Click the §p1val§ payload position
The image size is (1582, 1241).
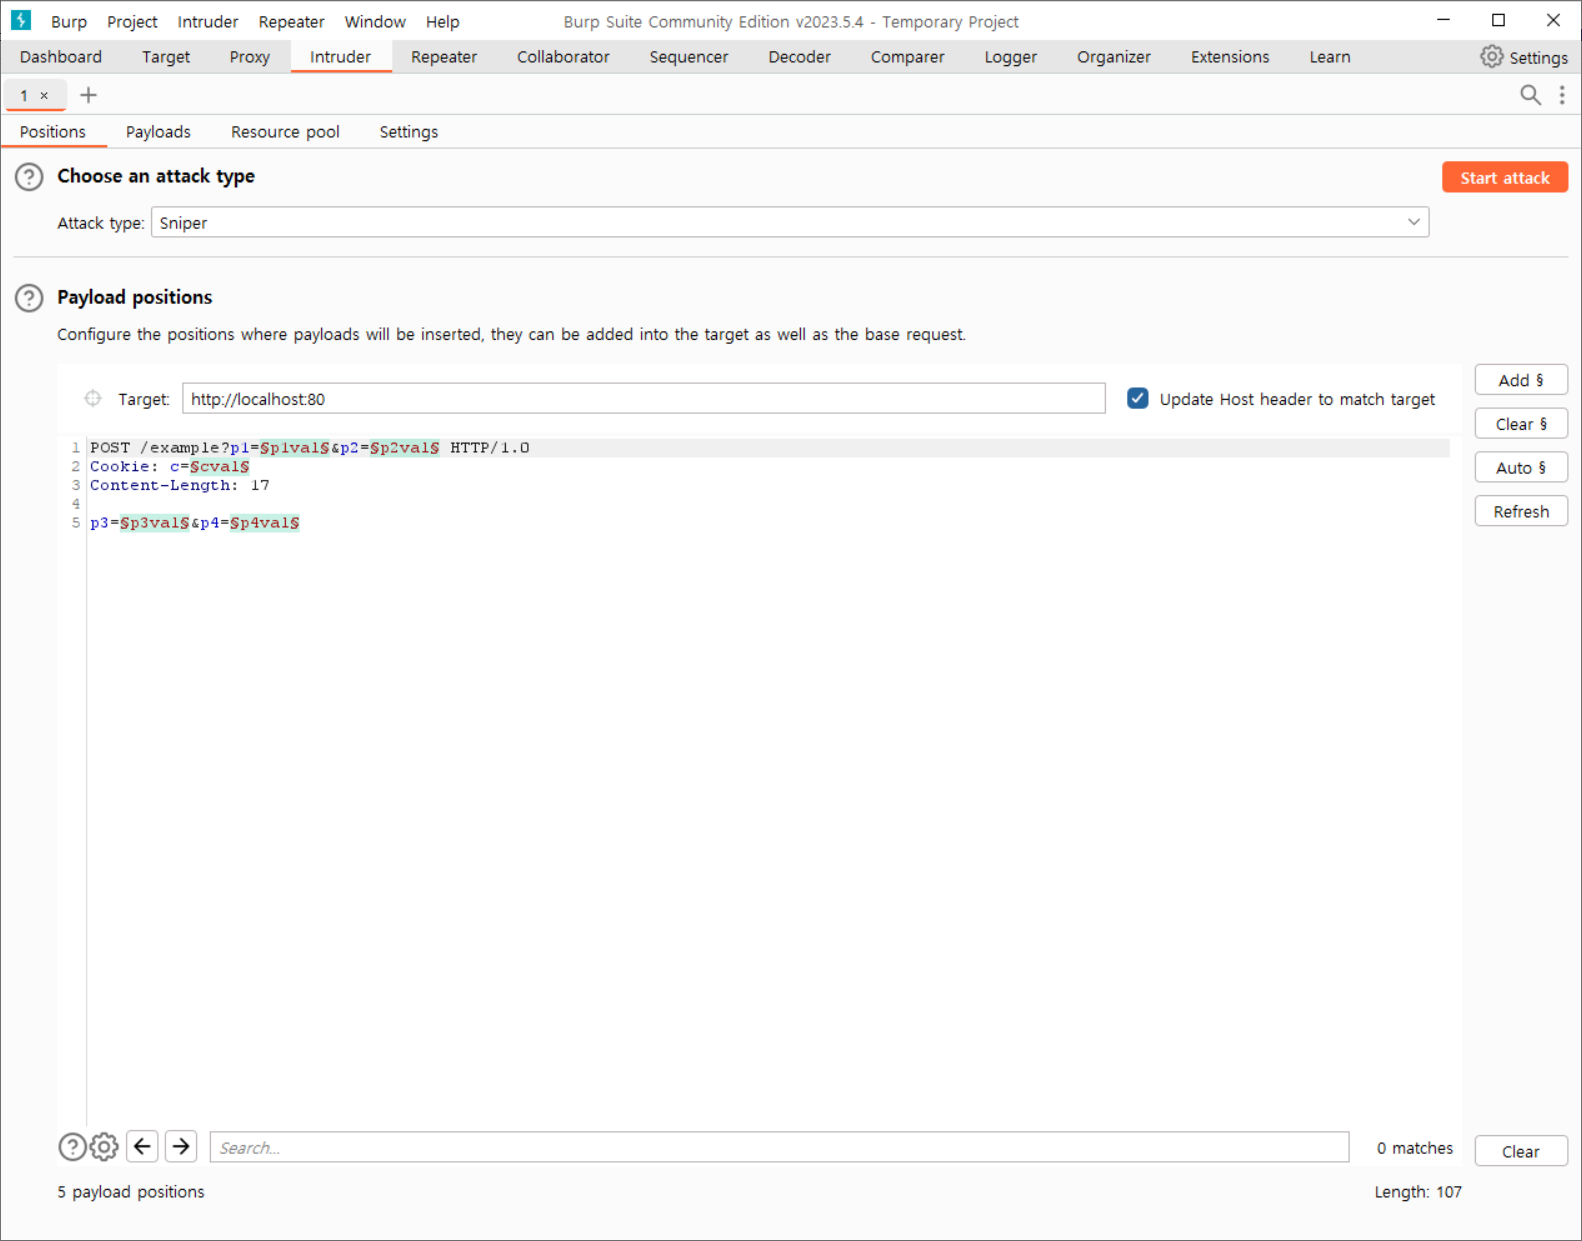point(294,448)
